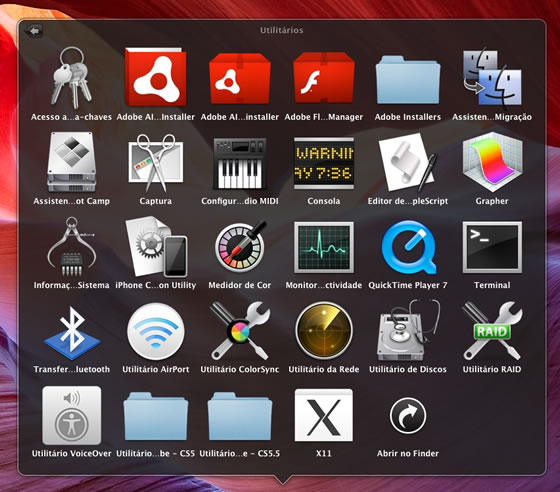Open the Terminal app icon
Viewport: 560px width, 492px height.
(492, 247)
